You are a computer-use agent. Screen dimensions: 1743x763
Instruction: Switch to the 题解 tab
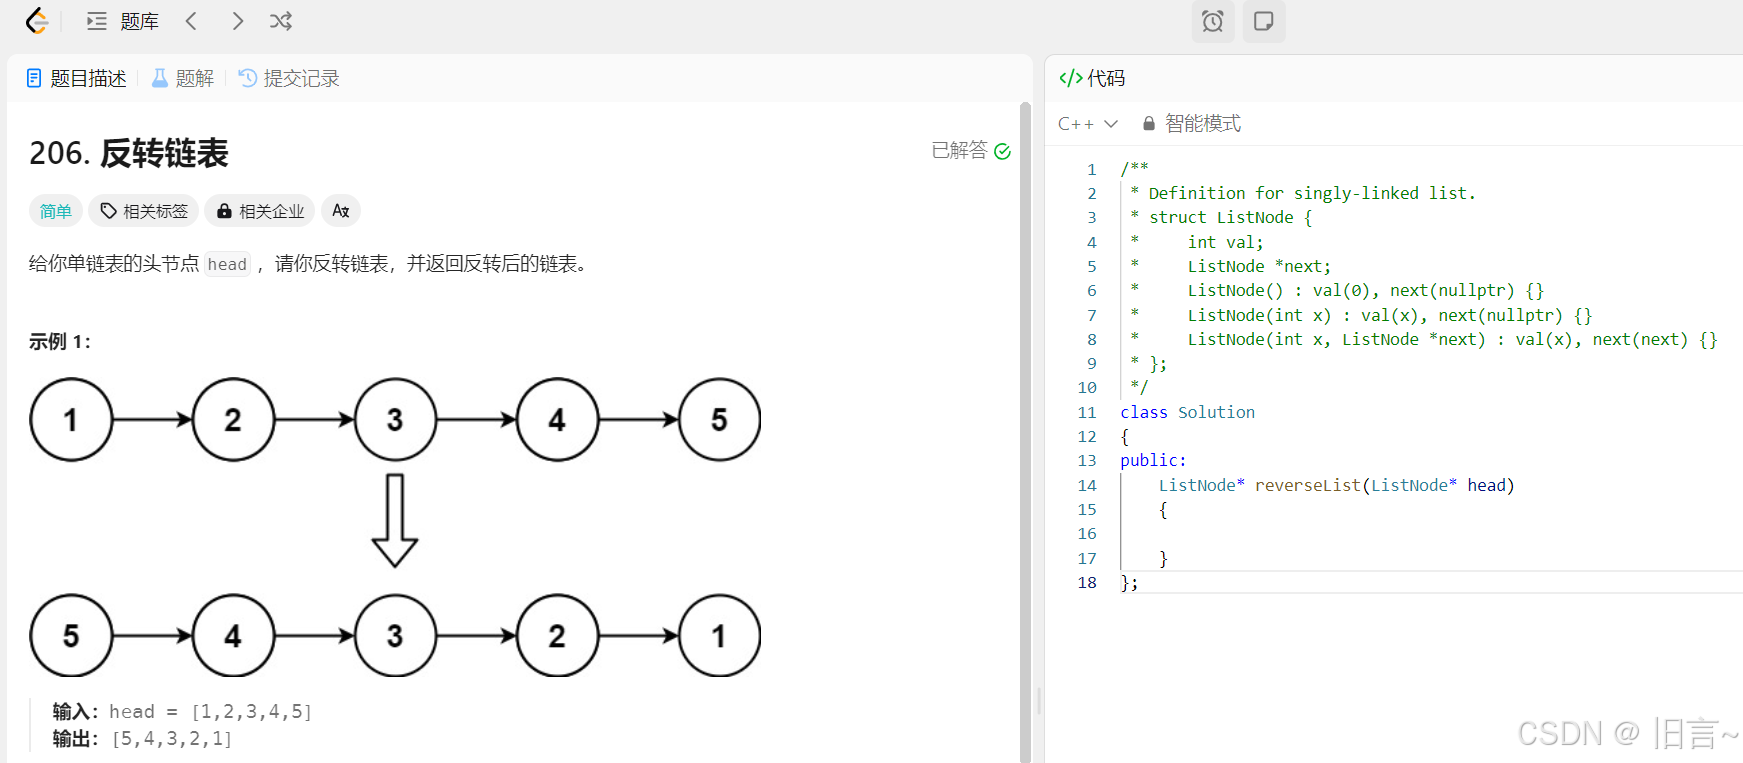[183, 78]
